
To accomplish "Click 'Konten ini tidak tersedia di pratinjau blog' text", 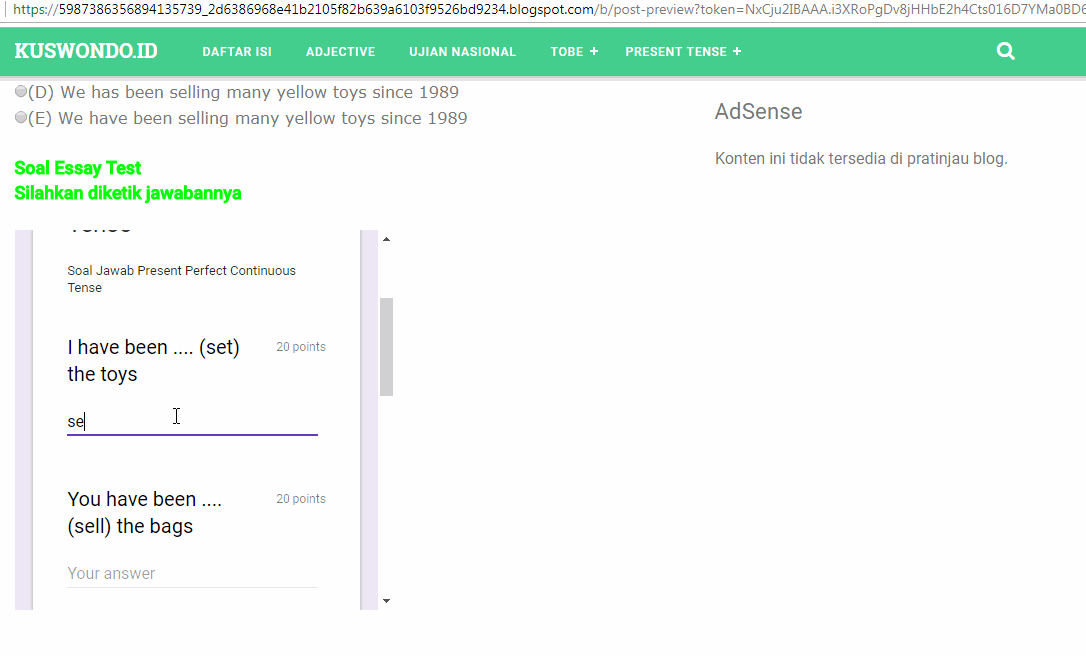I will point(861,159).
